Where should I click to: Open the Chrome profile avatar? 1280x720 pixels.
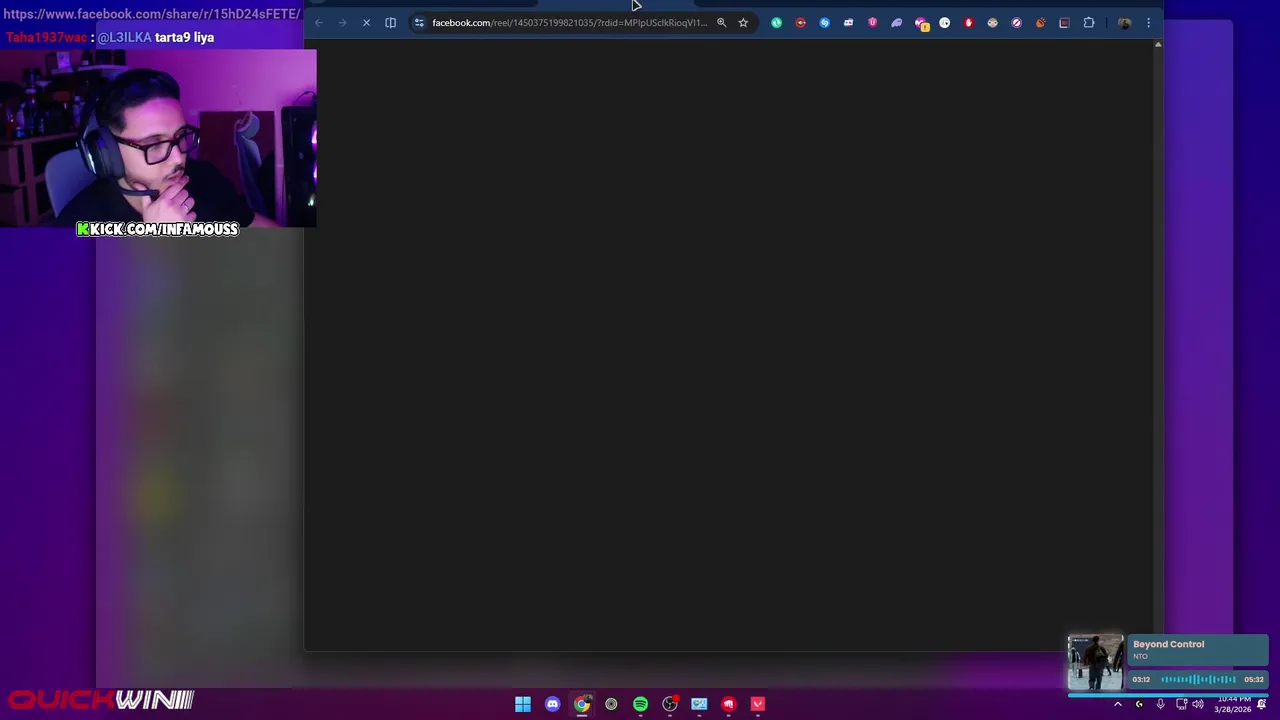pos(1124,22)
